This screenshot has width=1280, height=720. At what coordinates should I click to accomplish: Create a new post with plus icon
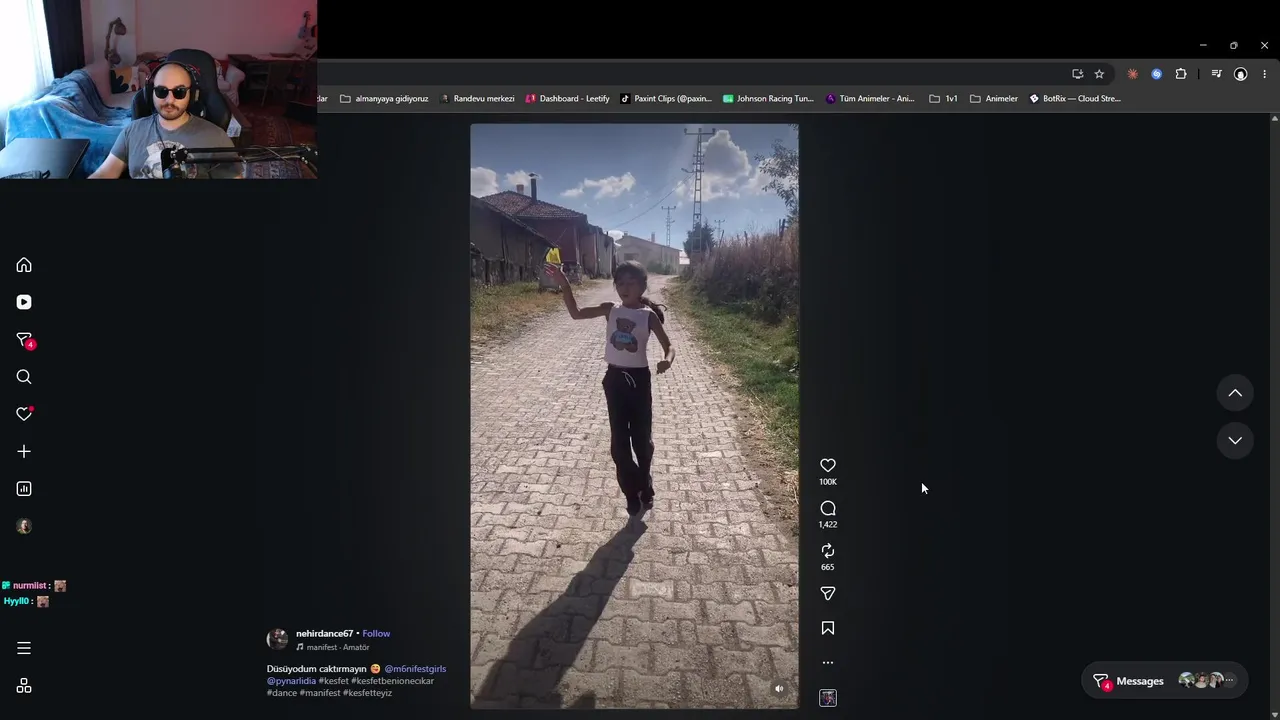coord(24,451)
